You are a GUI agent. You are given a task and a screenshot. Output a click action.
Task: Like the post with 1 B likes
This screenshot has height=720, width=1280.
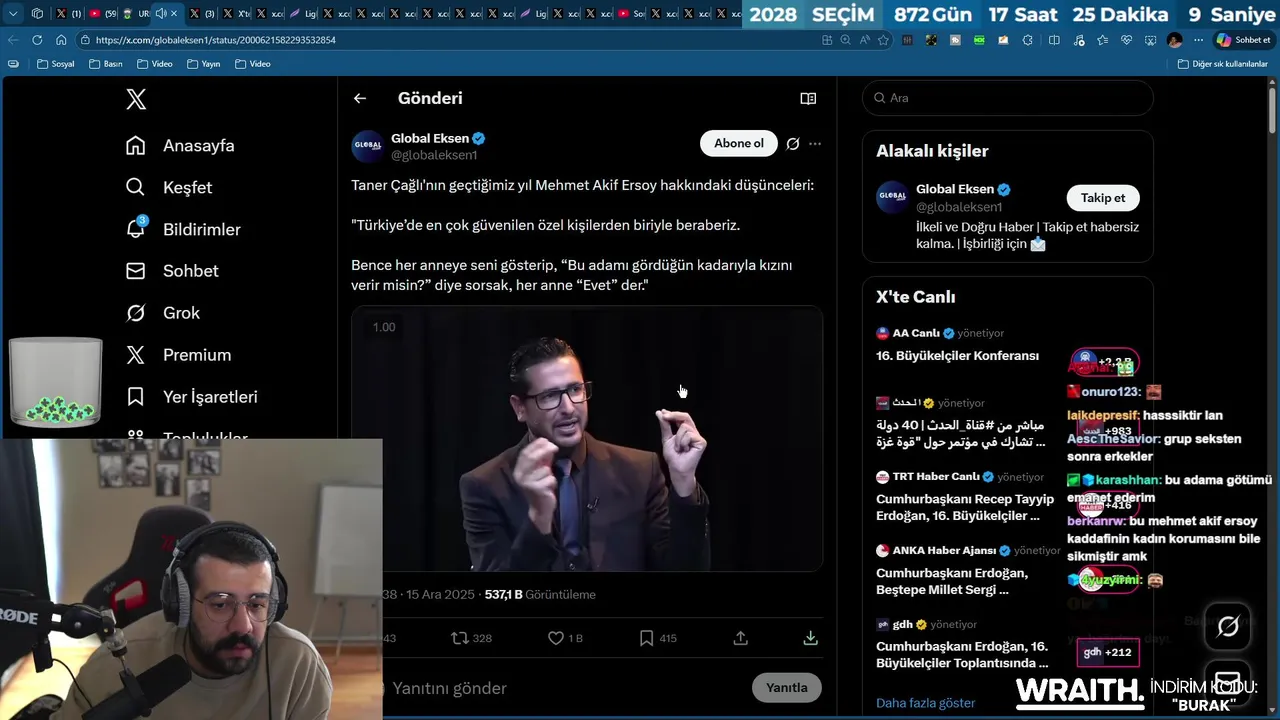coord(565,638)
